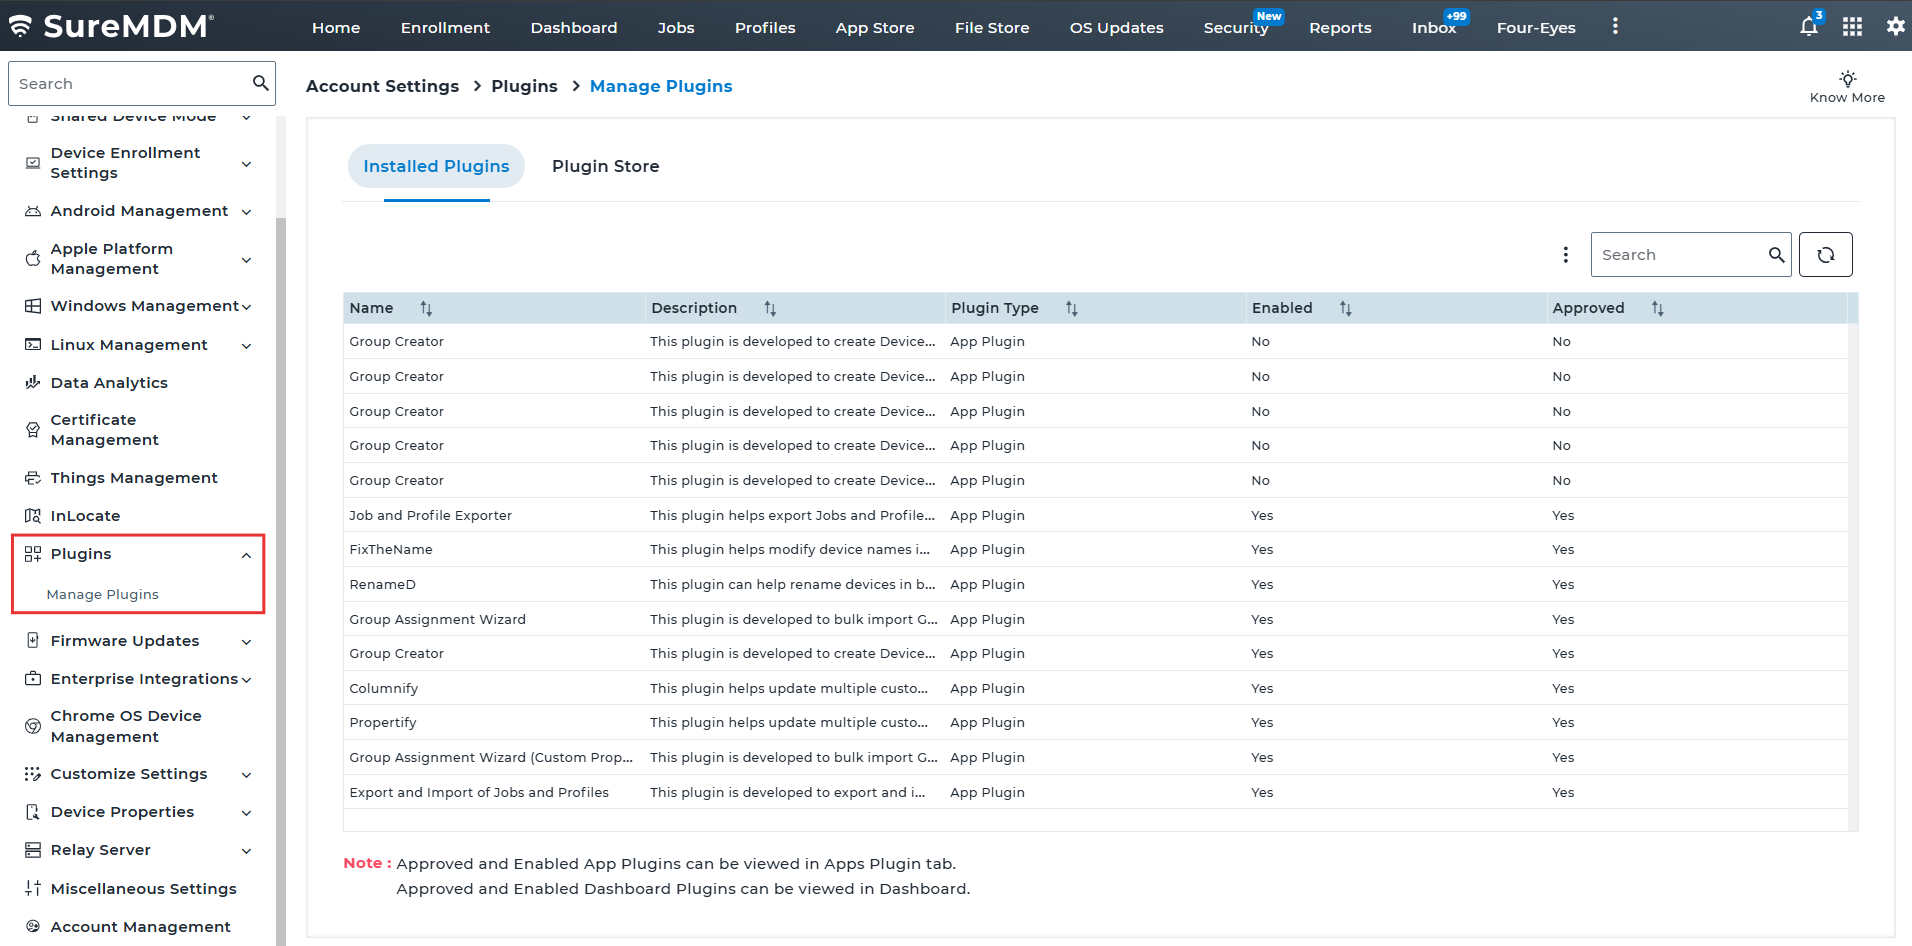This screenshot has width=1912, height=946.
Task: Click the Miscellaneous Settings sliders icon
Action: click(33, 888)
